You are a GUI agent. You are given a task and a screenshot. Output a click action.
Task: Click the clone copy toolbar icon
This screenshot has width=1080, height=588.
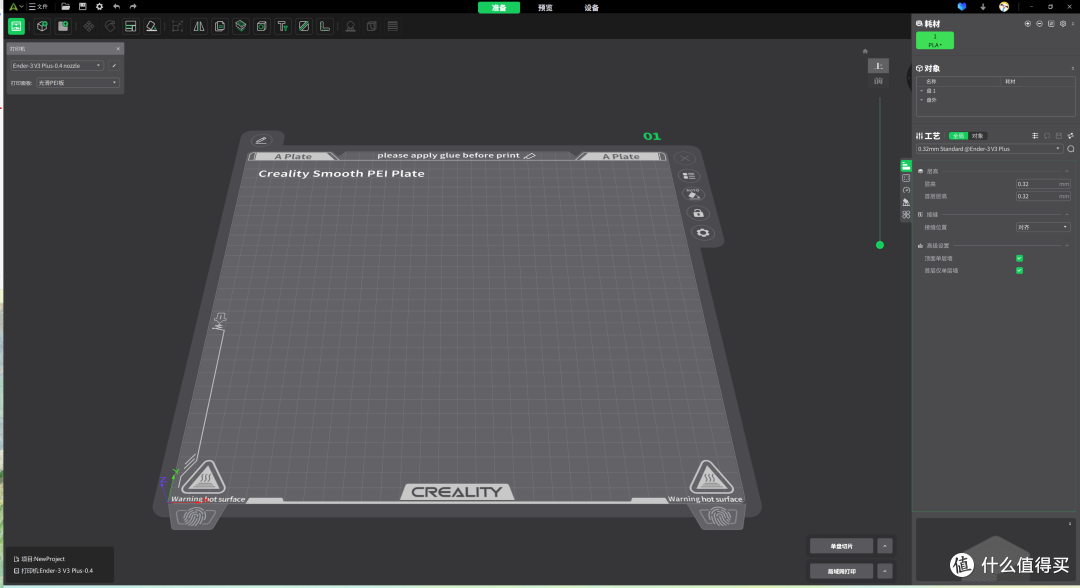pos(220,26)
